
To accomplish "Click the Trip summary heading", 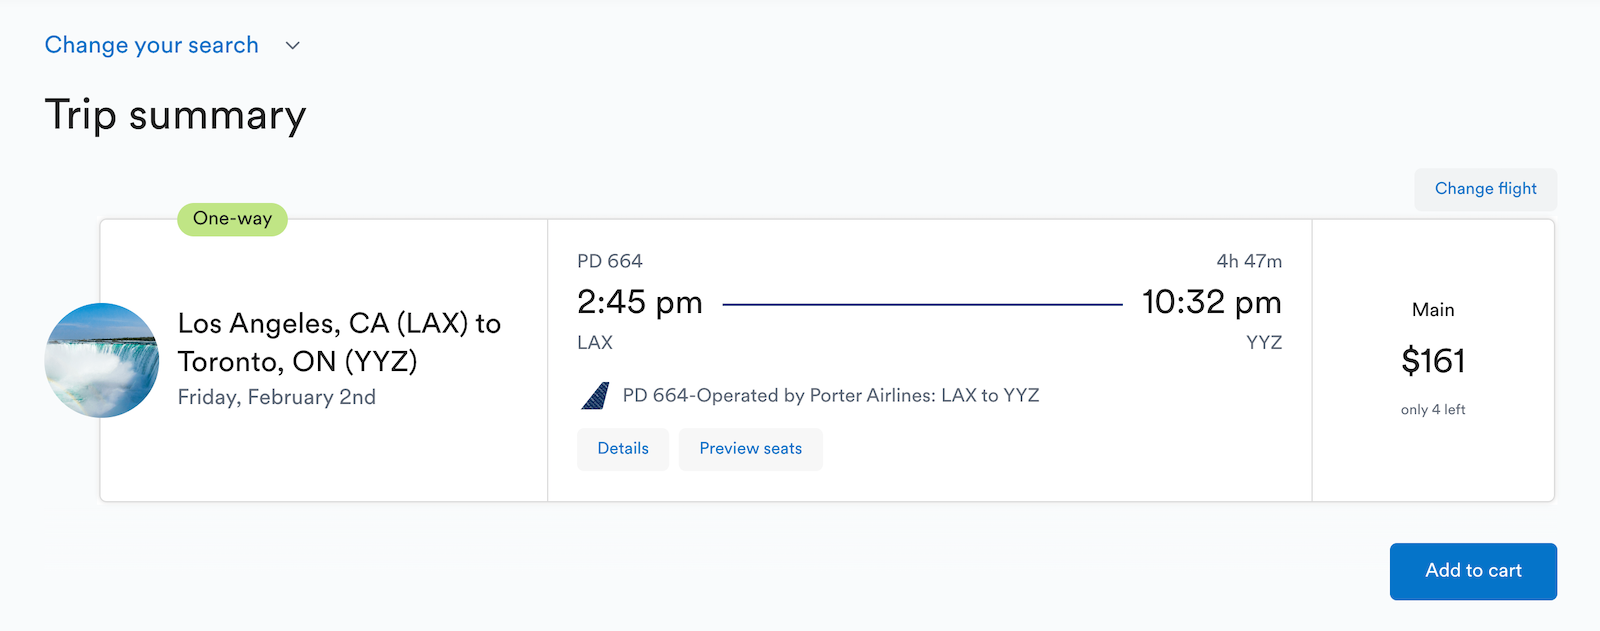I will [175, 115].
